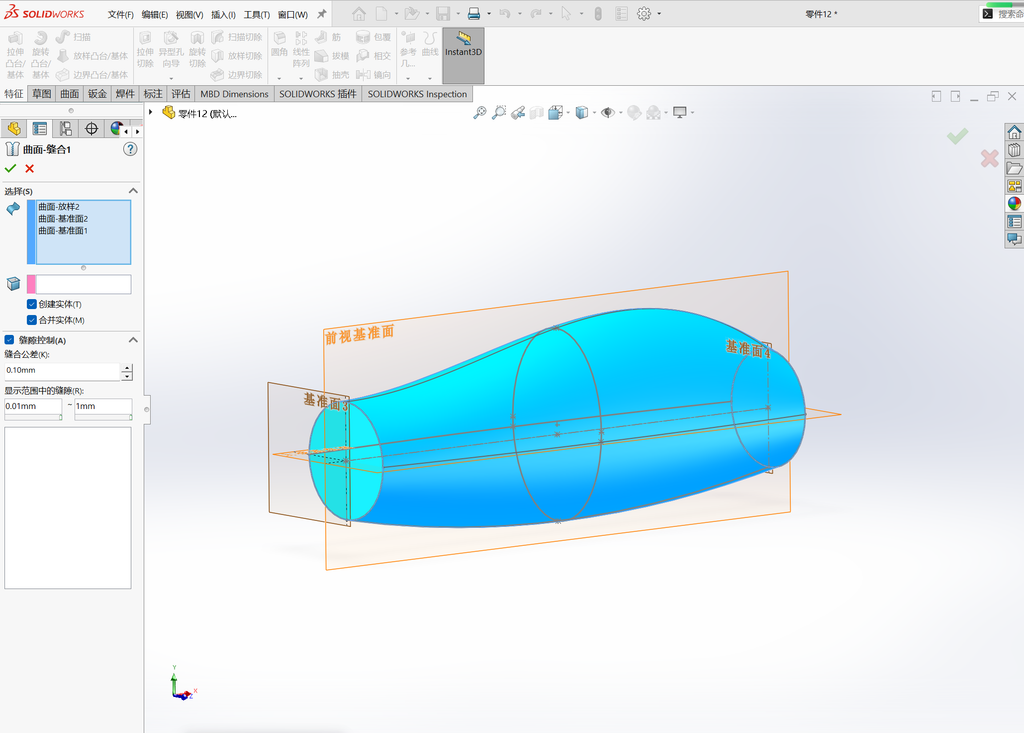Switch to the 曲面 tab

[69, 94]
